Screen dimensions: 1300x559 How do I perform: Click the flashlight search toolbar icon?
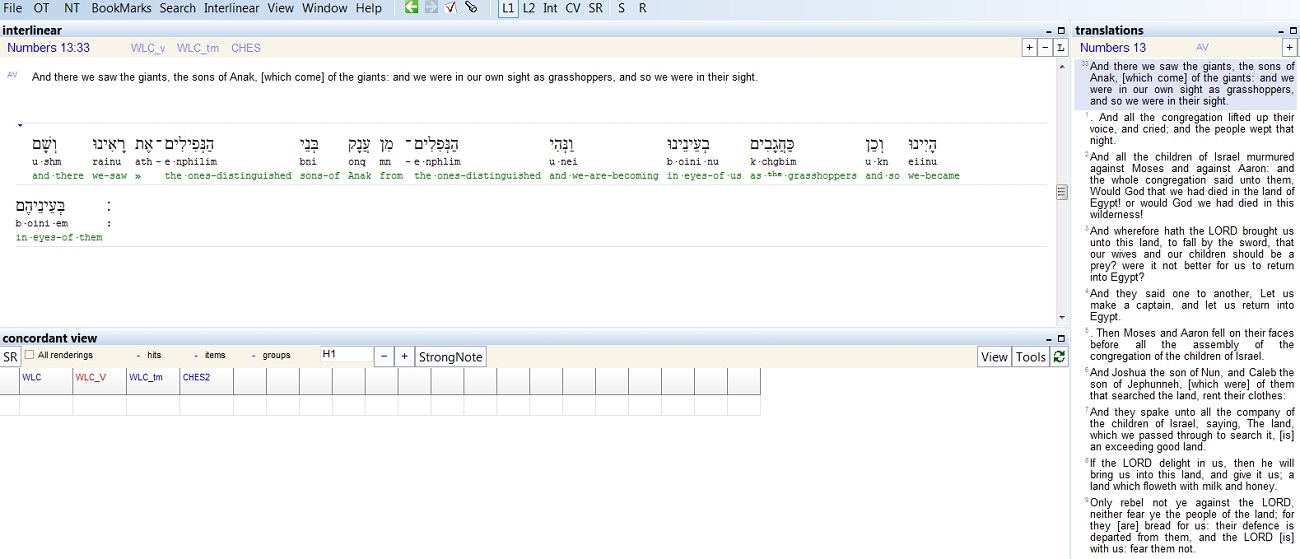(x=471, y=8)
